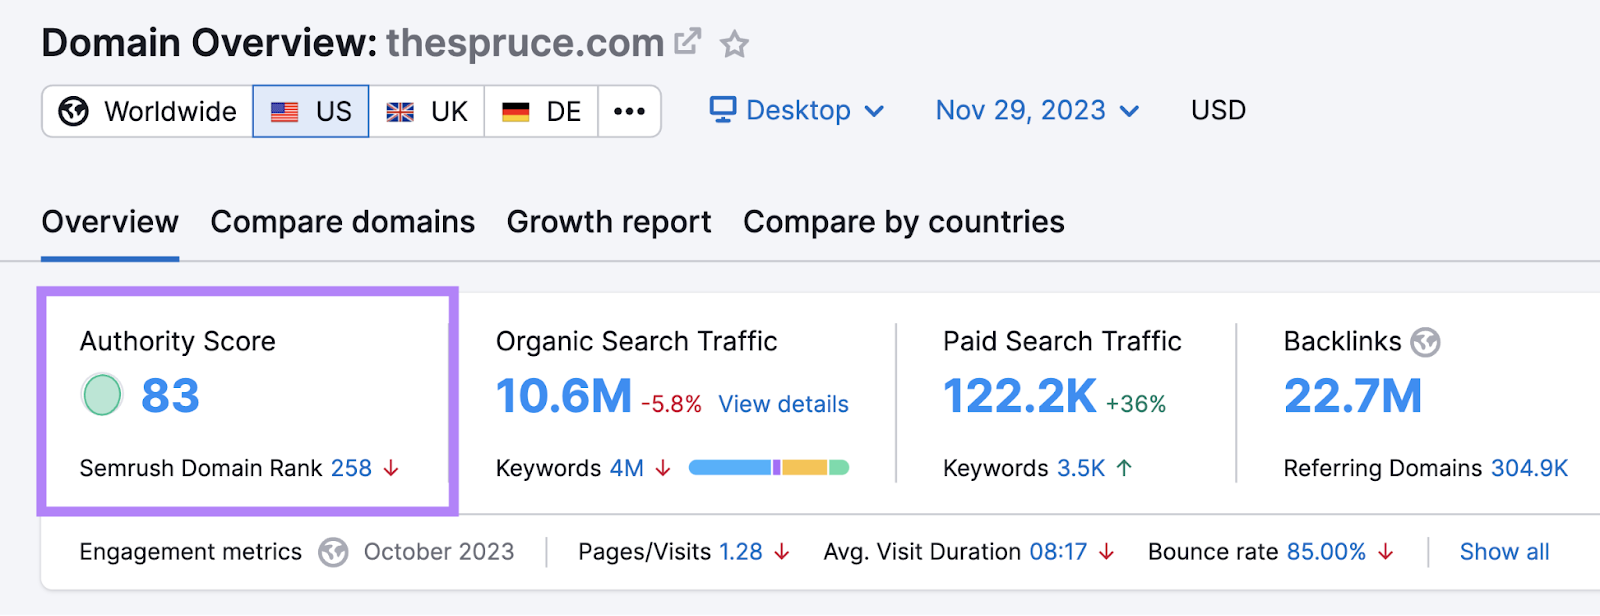Click purple segment of keywords distribution bar
This screenshot has width=1600, height=616.
777,467
